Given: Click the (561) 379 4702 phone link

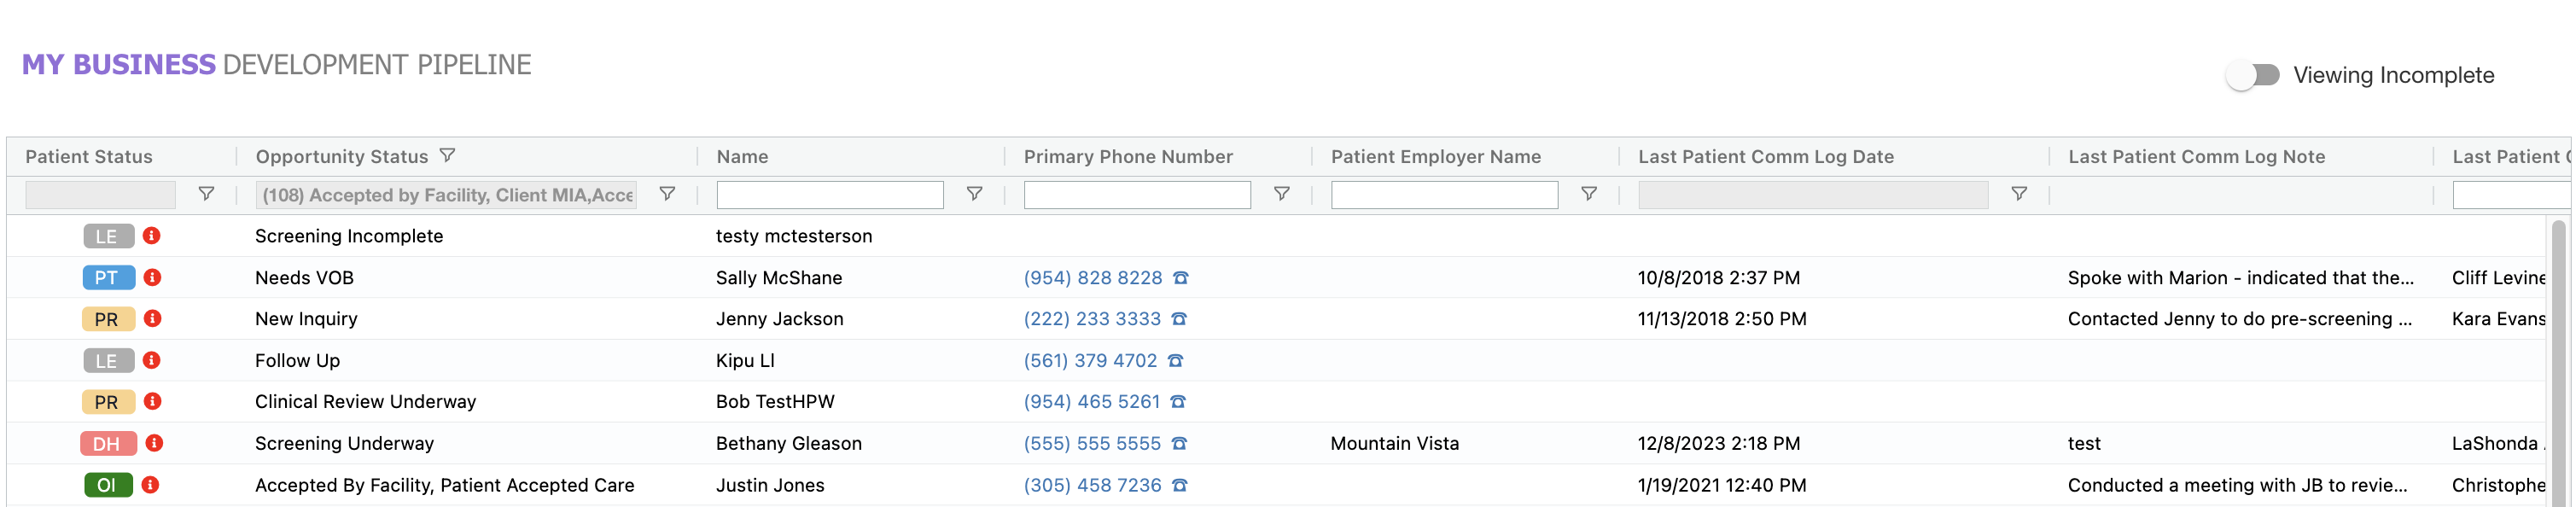Looking at the screenshot, I should (x=1091, y=360).
